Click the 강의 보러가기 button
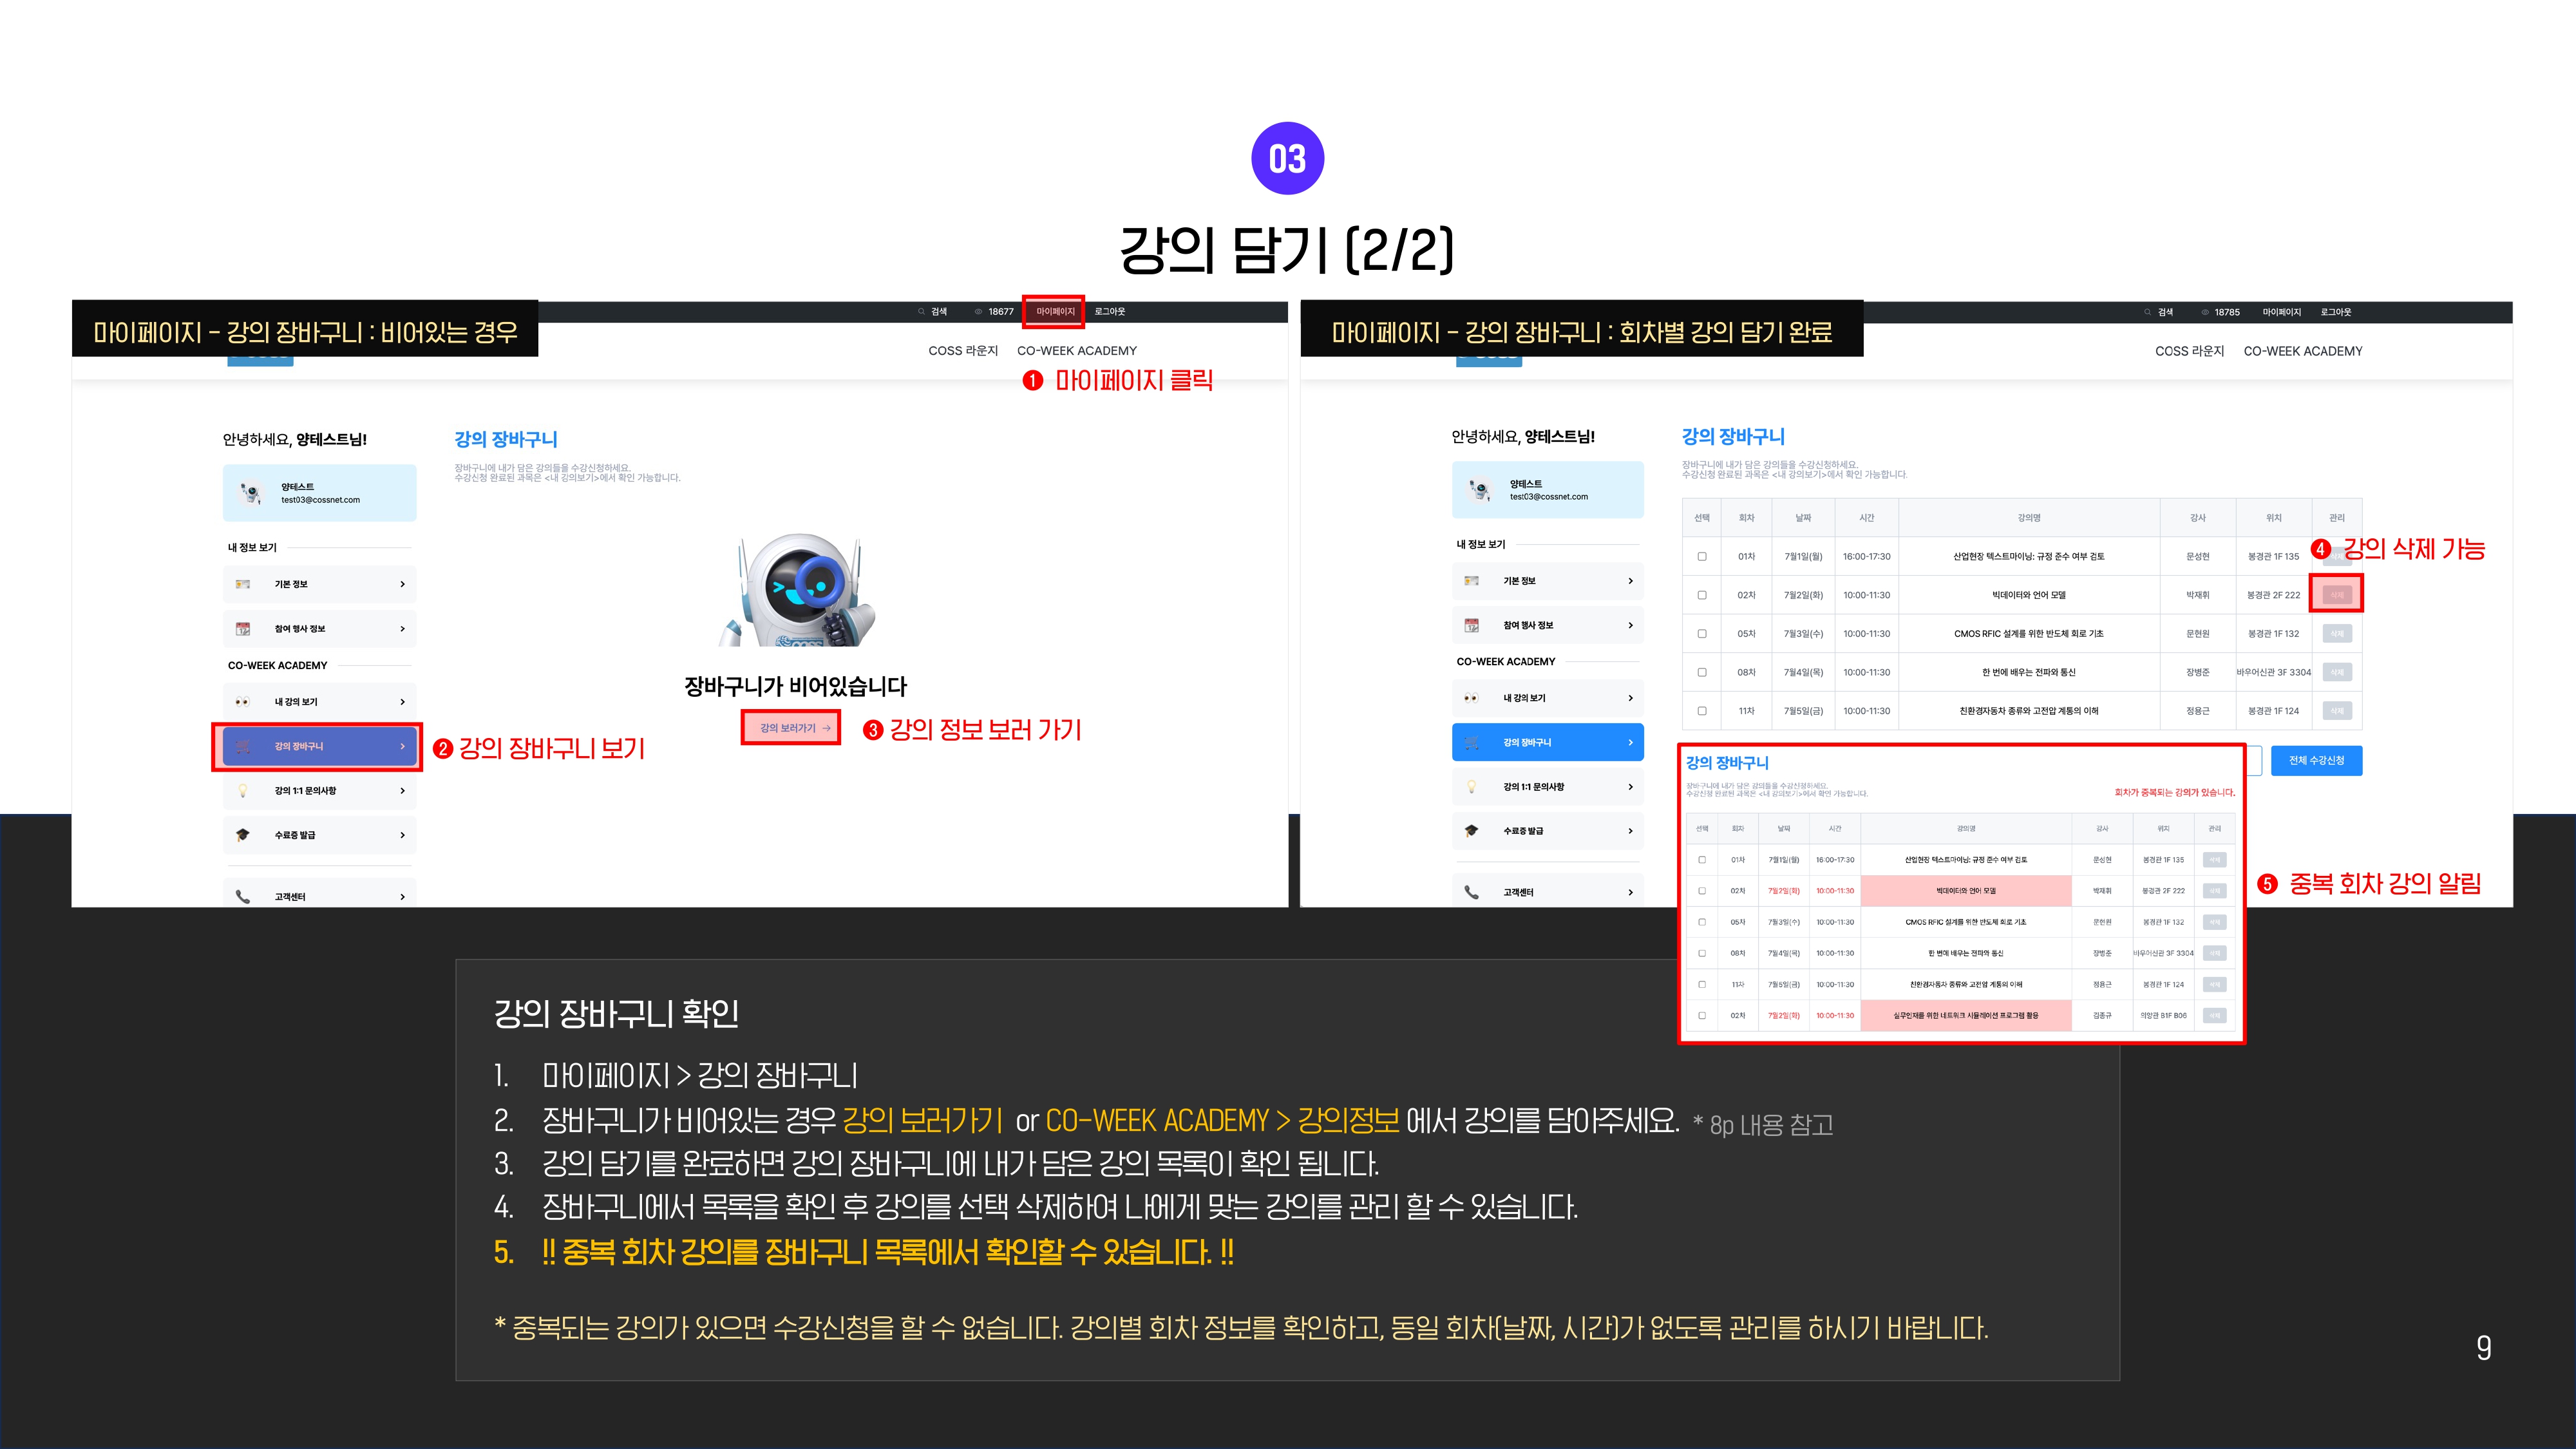This screenshot has width=2576, height=1449. (x=791, y=728)
